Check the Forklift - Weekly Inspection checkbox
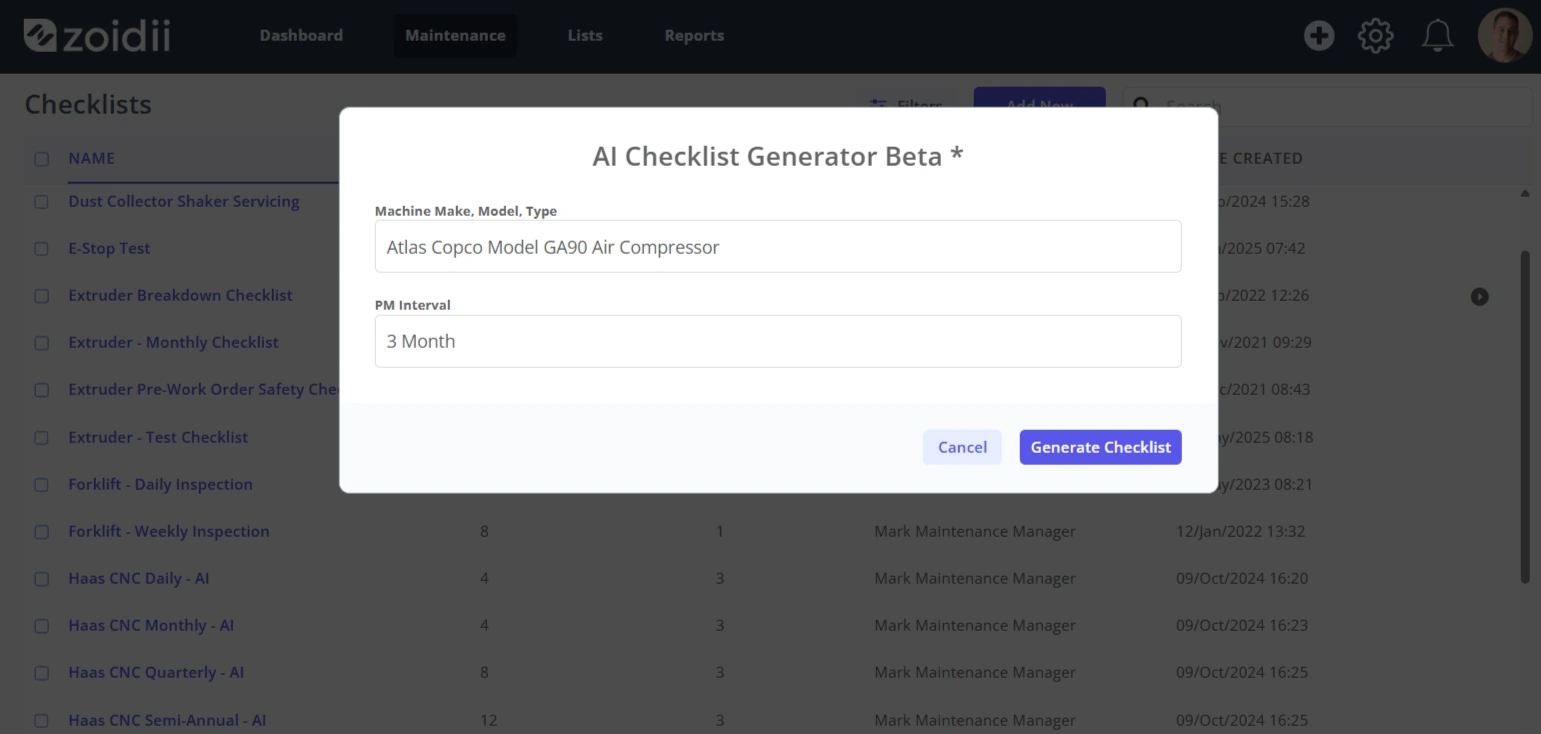This screenshot has height=734, width=1541. 41,532
